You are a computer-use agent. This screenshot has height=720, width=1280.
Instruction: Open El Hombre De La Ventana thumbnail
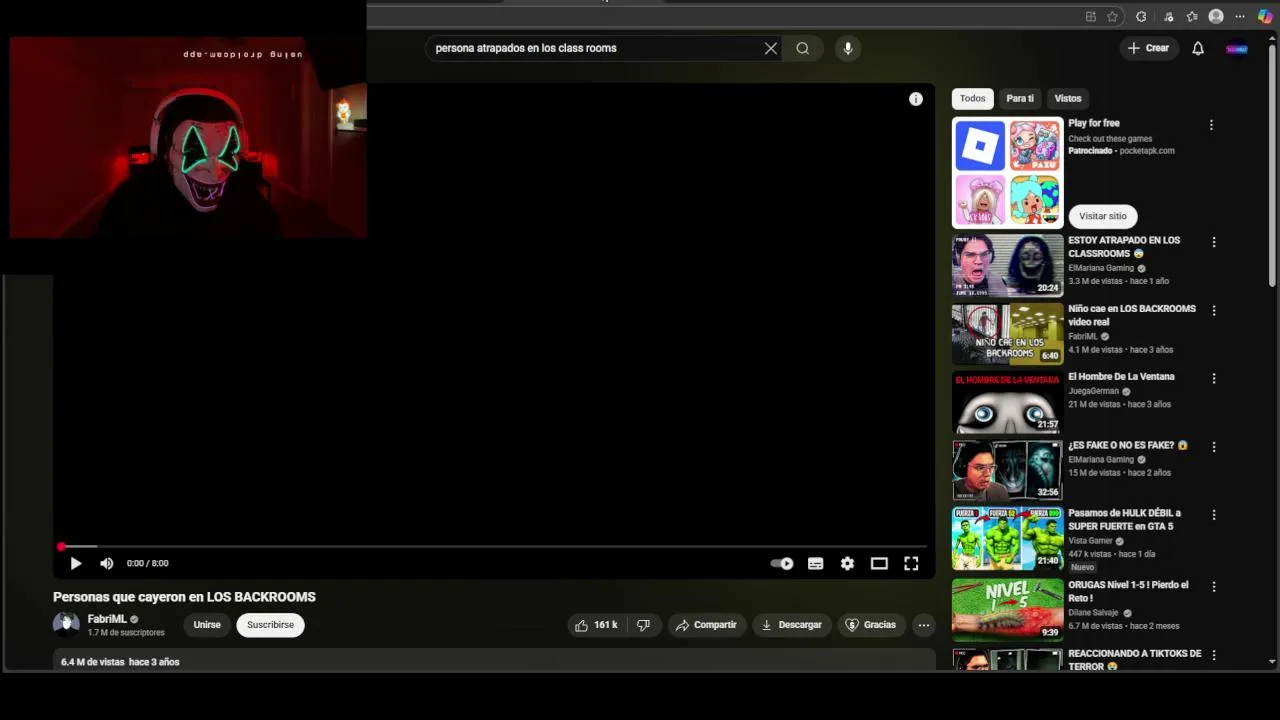pos(1007,402)
